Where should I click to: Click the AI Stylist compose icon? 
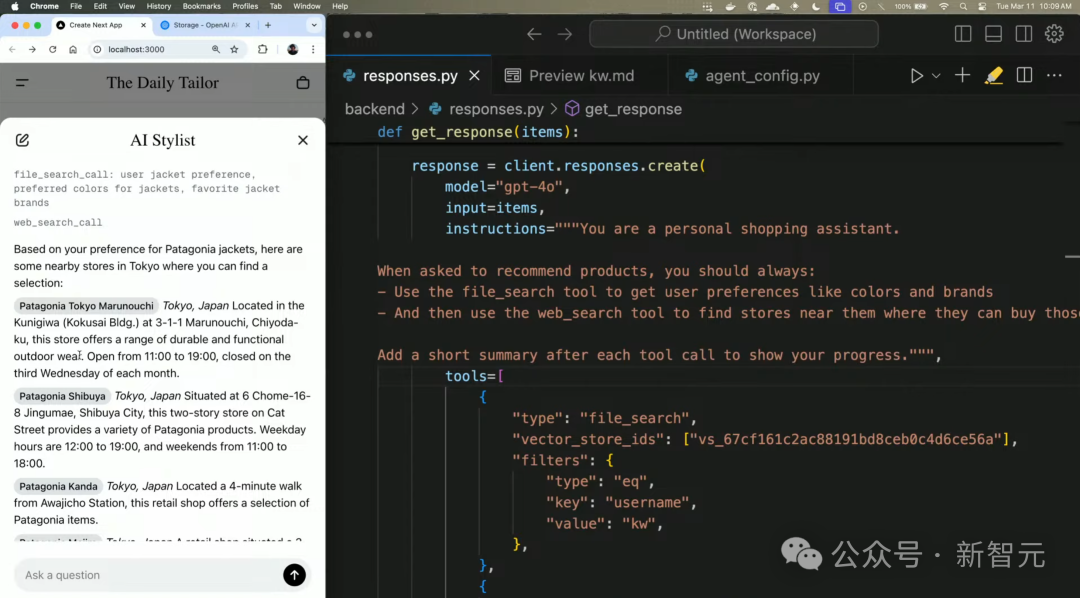(22, 140)
